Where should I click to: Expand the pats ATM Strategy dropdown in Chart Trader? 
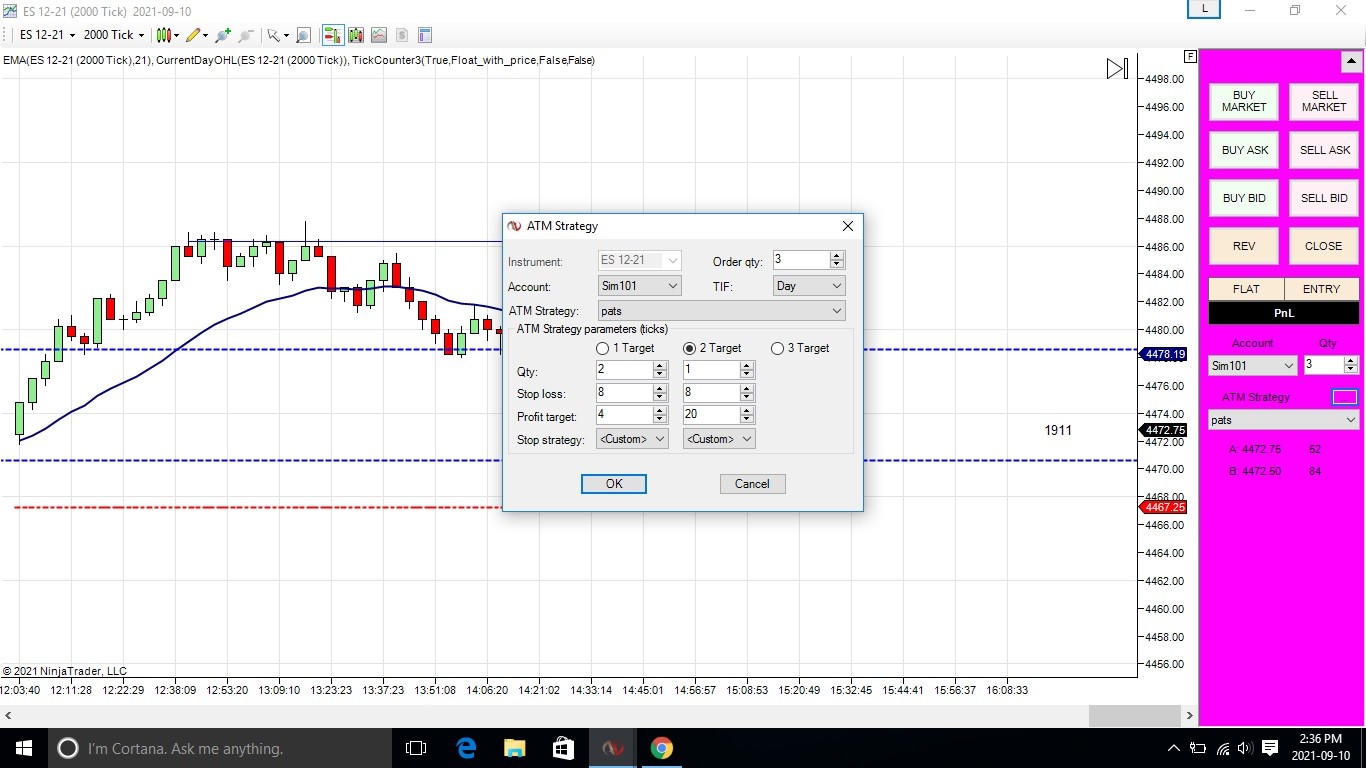pos(1284,421)
